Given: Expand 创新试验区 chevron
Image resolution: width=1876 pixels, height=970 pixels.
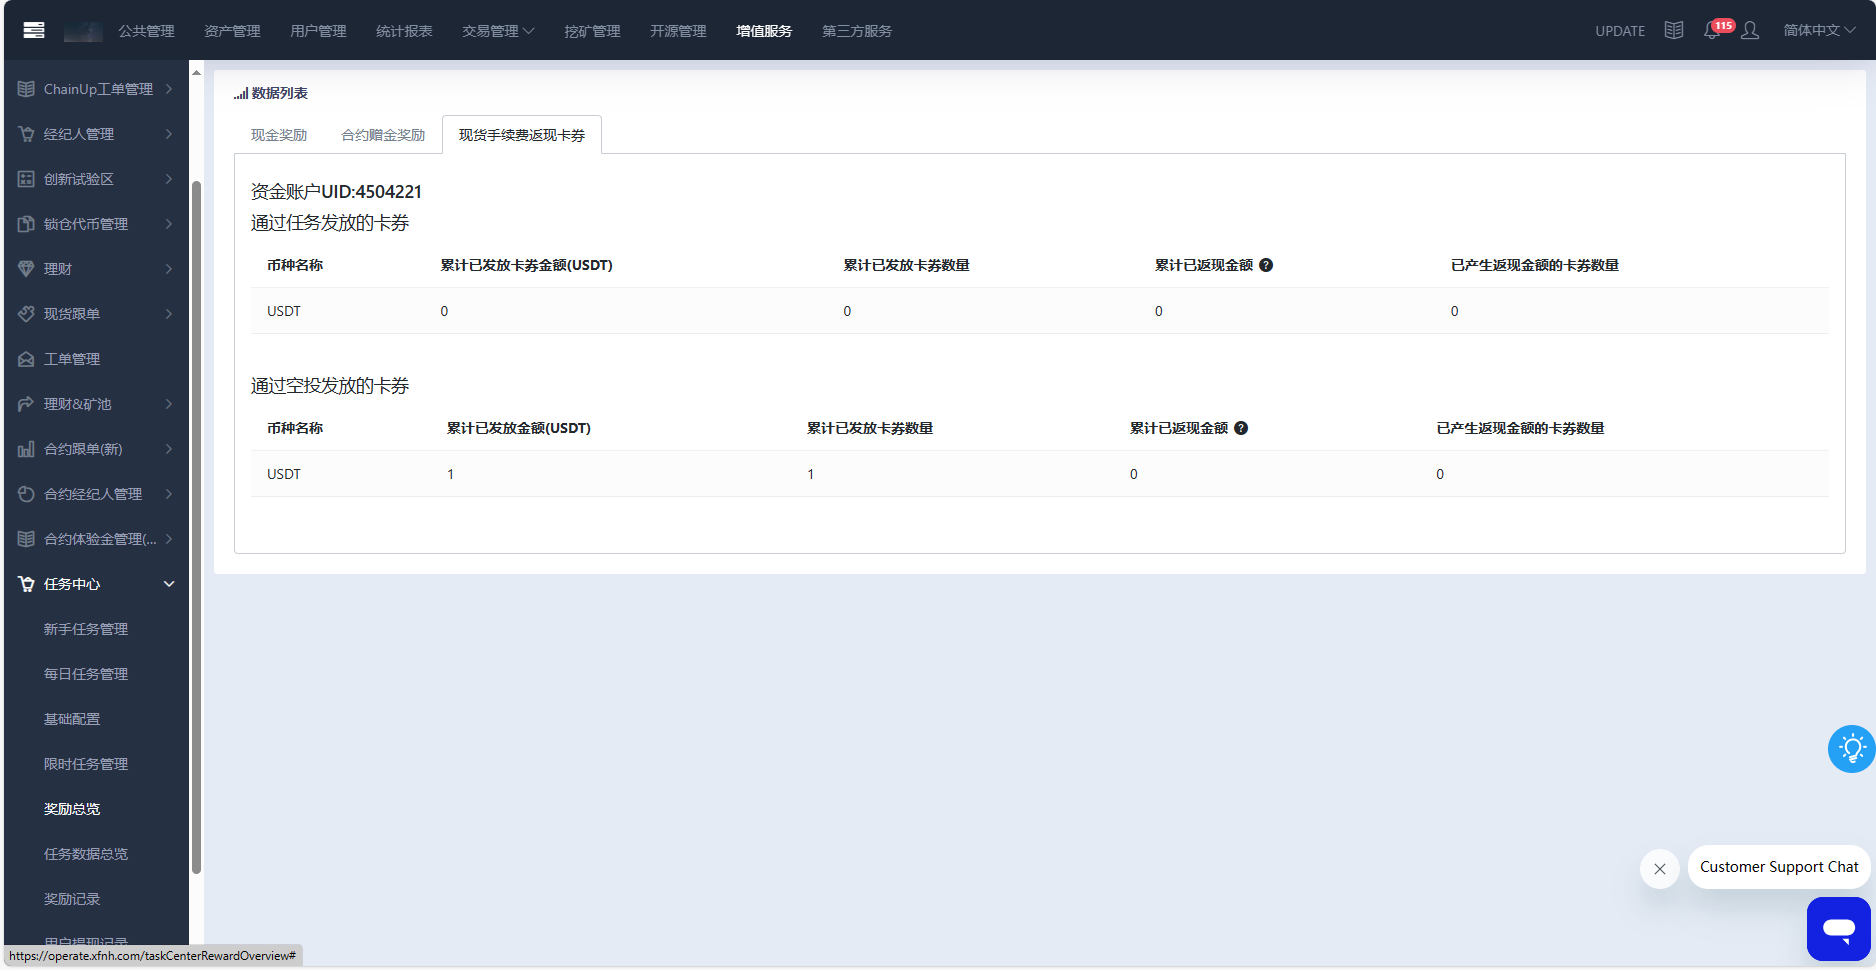Looking at the screenshot, I should click(x=169, y=179).
